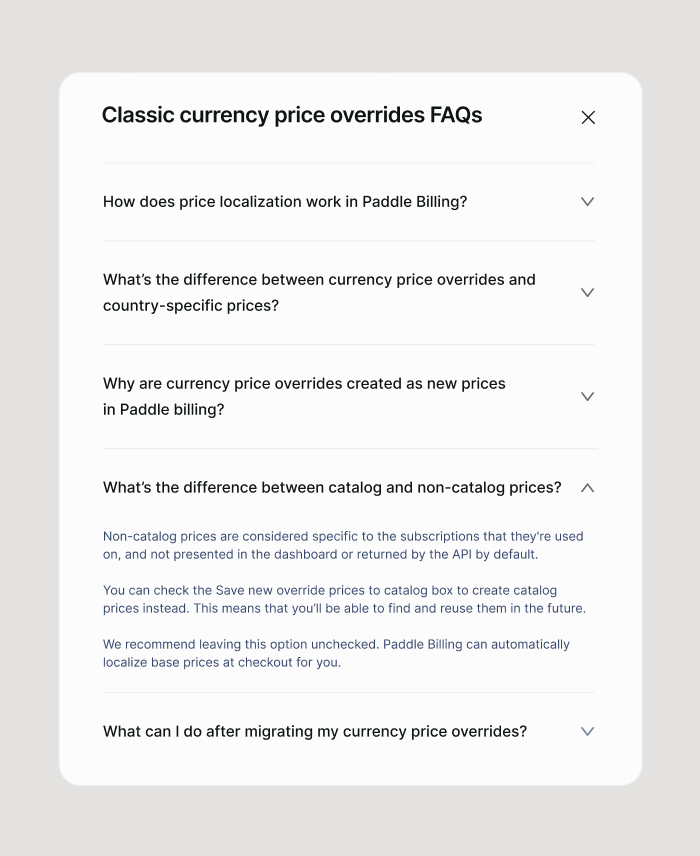Collapse the catalog and non-catalog prices answer chevron
This screenshot has height=856, width=700.
coord(587,488)
